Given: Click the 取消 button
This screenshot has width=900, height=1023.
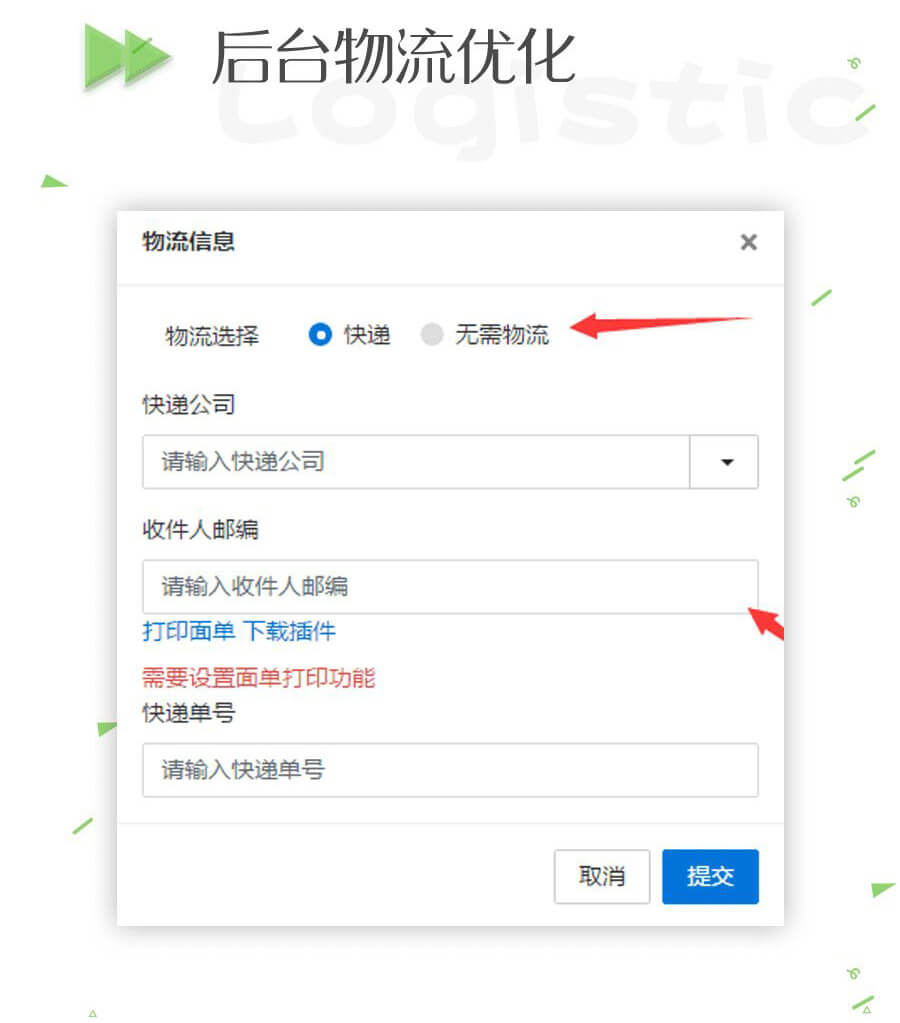Looking at the screenshot, I should tap(602, 876).
